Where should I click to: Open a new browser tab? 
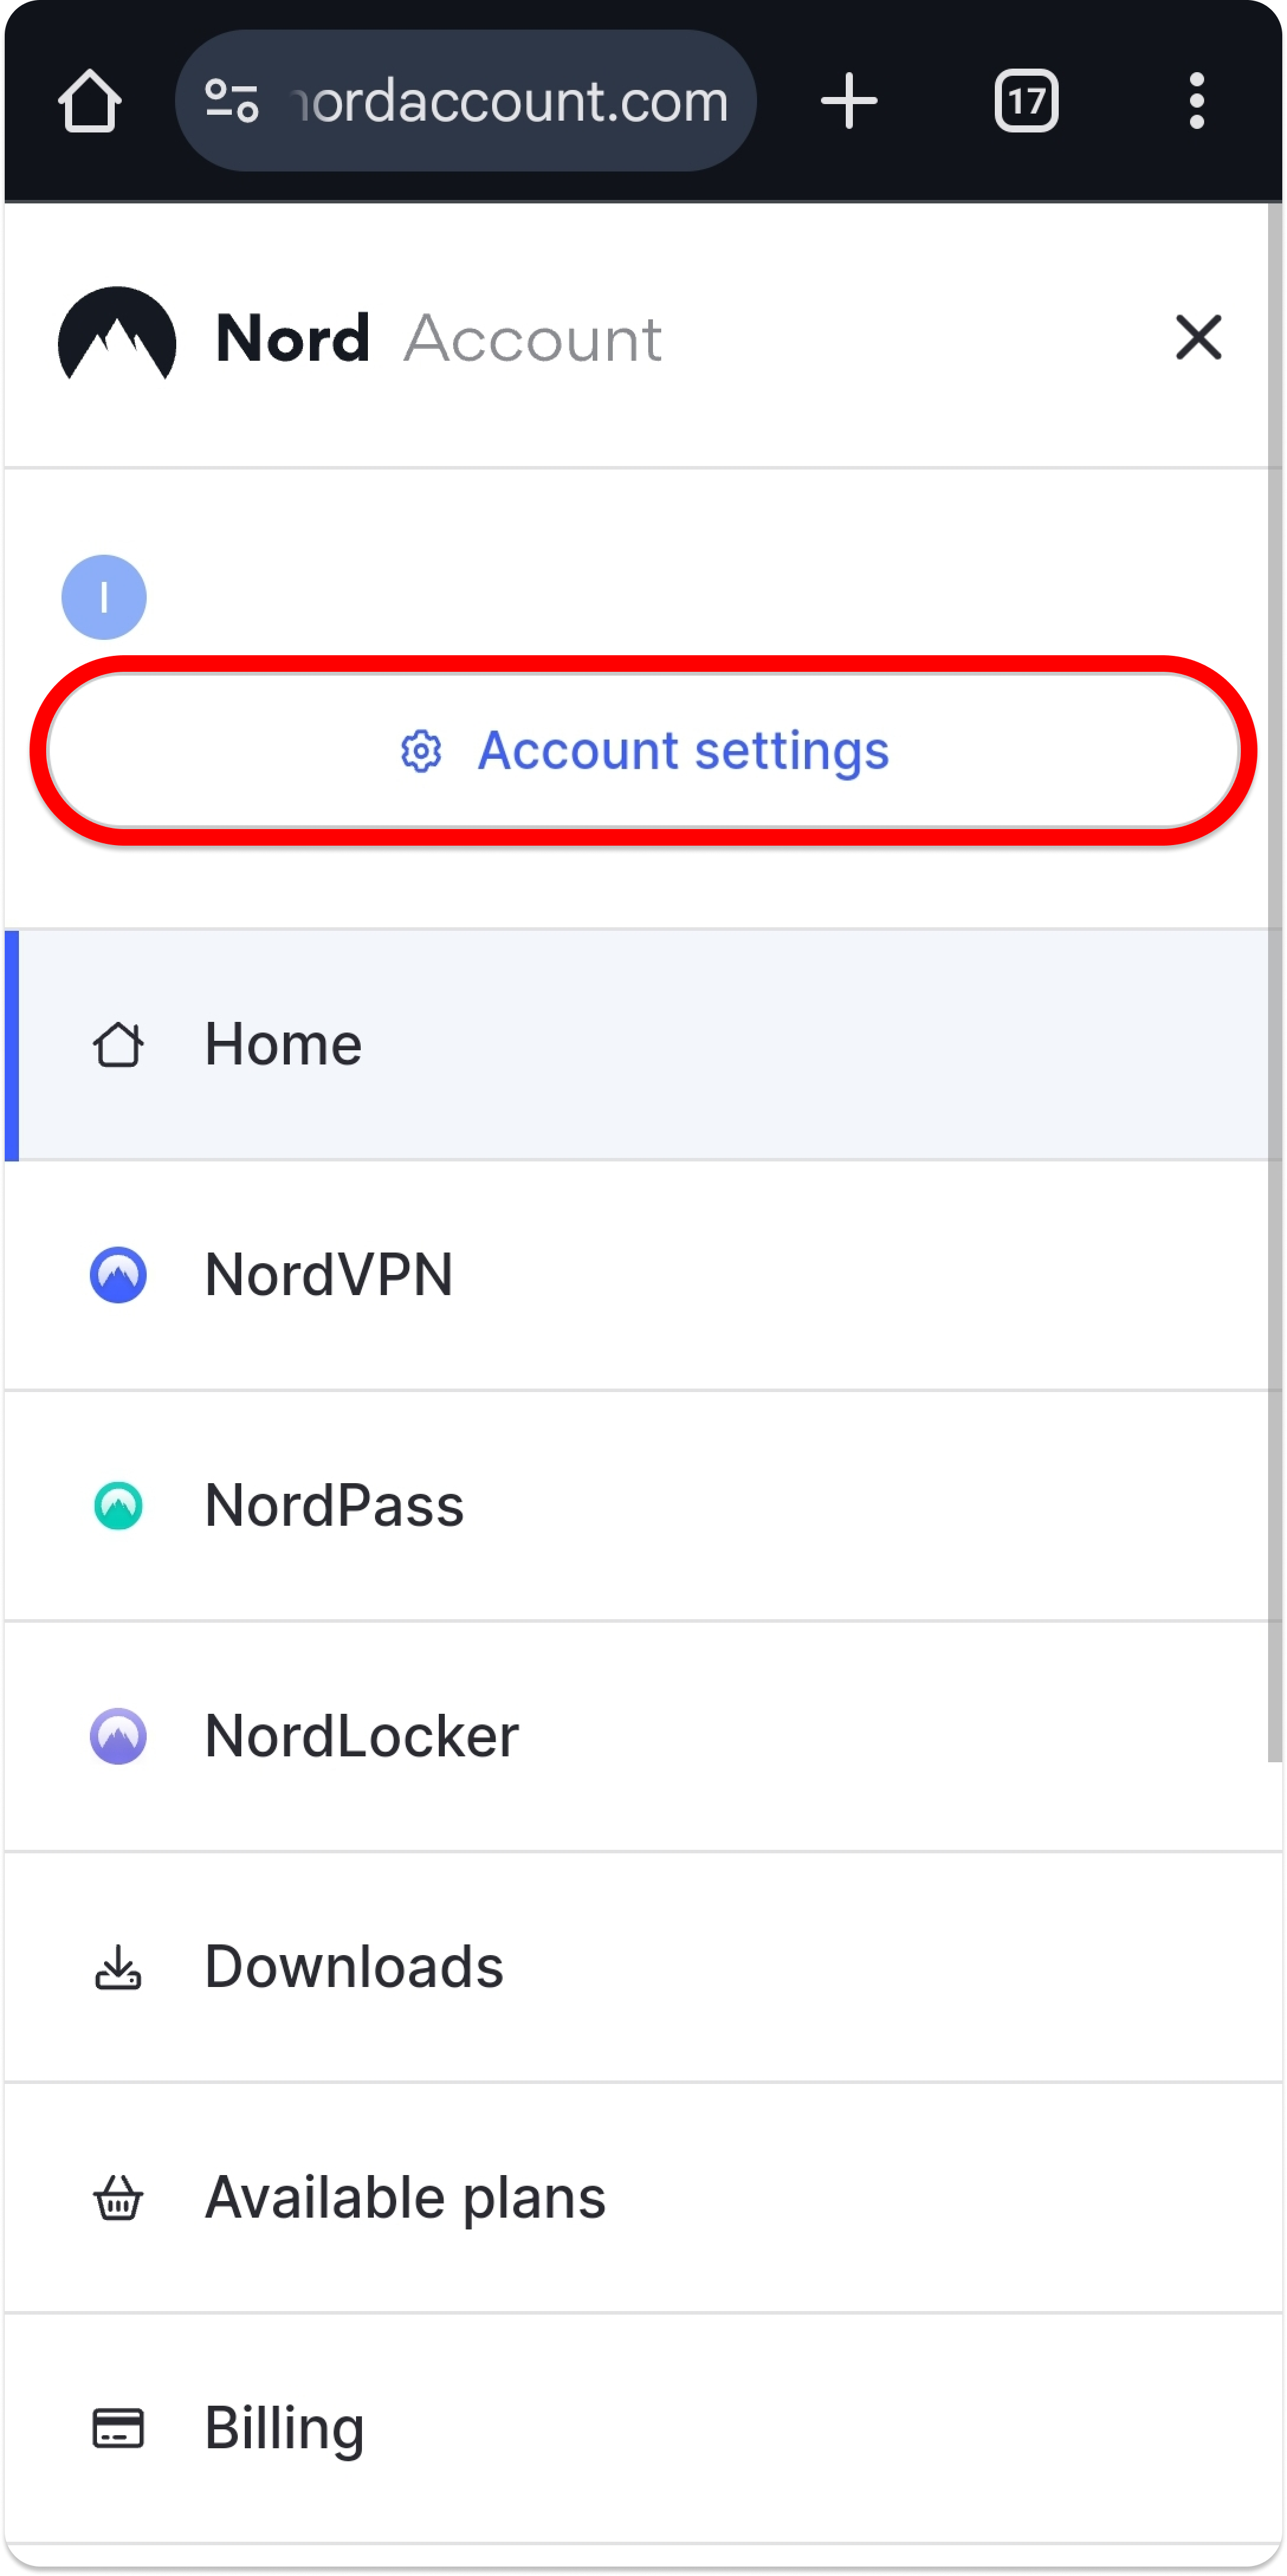[848, 101]
